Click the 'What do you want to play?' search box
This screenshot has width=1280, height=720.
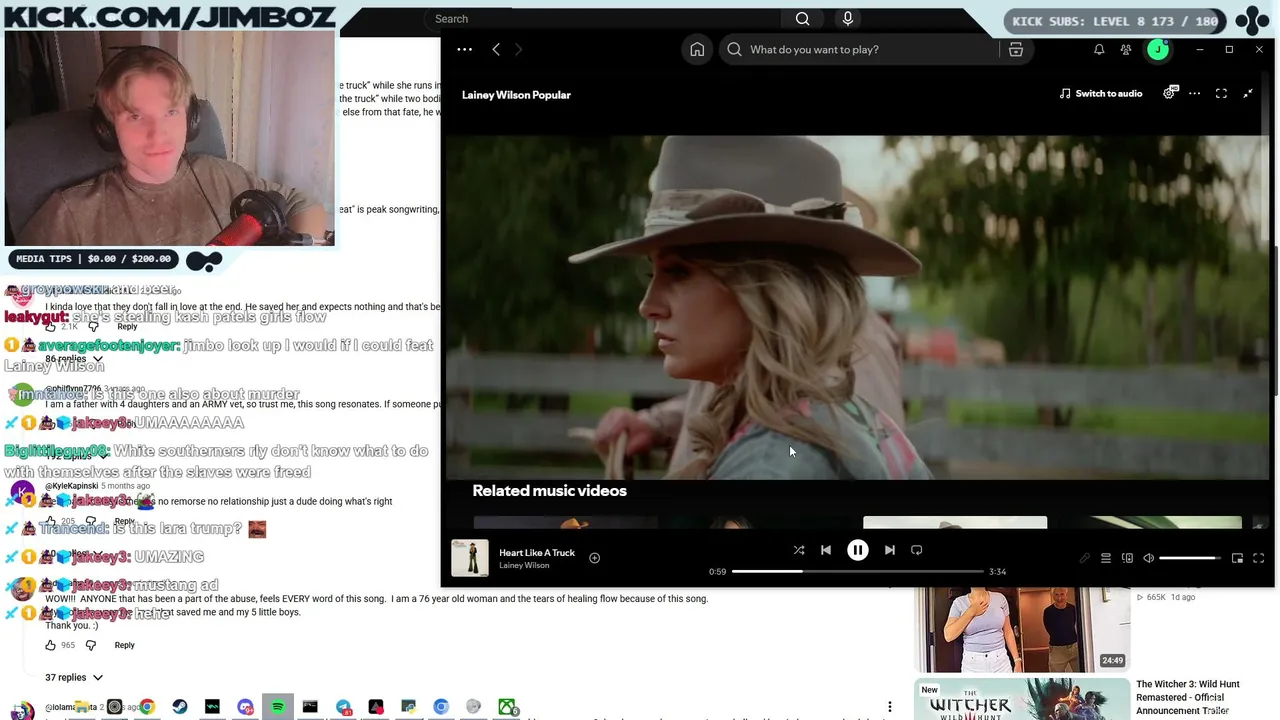(860, 49)
